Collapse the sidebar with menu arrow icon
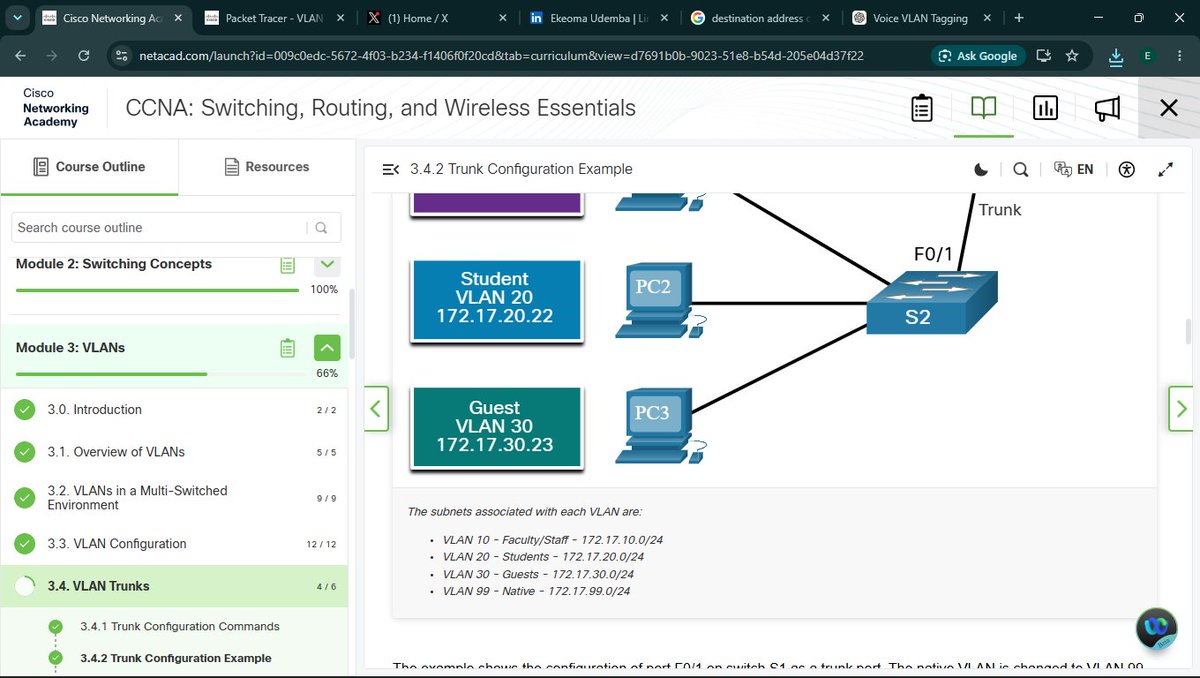The image size is (1200, 678). point(391,170)
